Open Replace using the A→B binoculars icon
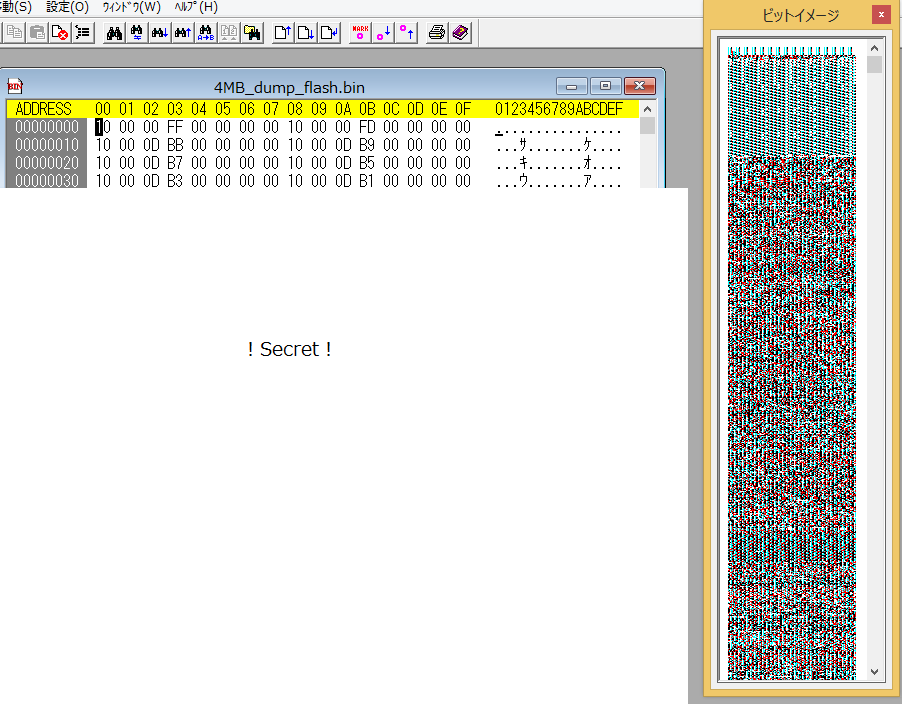 206,33
